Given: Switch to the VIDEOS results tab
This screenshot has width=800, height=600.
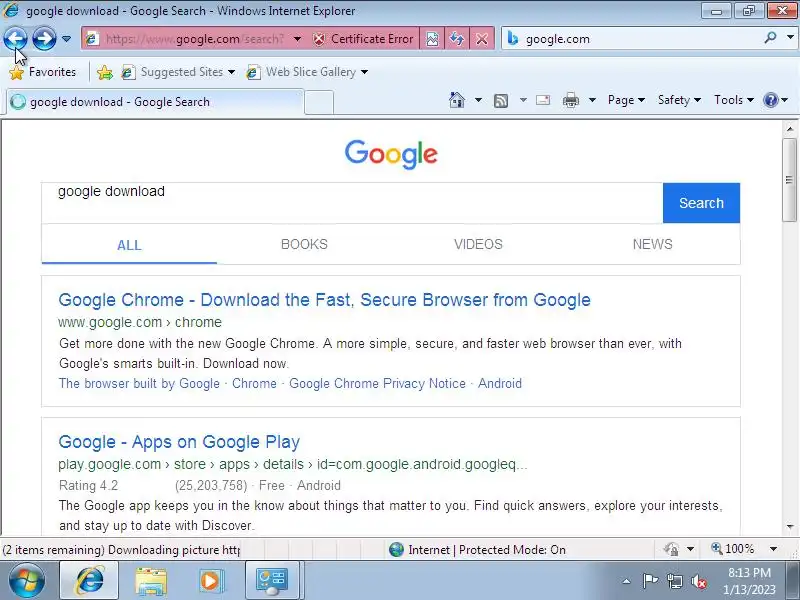Looking at the screenshot, I should coord(478,244).
